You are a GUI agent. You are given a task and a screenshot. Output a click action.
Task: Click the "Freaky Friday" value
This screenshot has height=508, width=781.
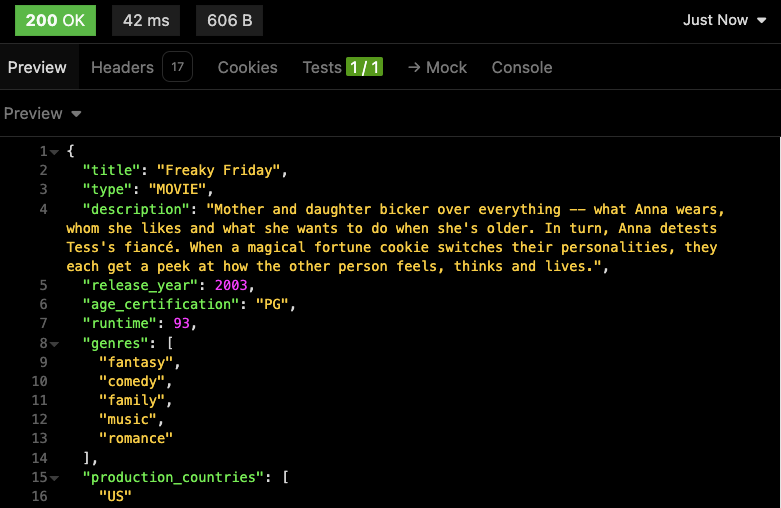point(219,170)
